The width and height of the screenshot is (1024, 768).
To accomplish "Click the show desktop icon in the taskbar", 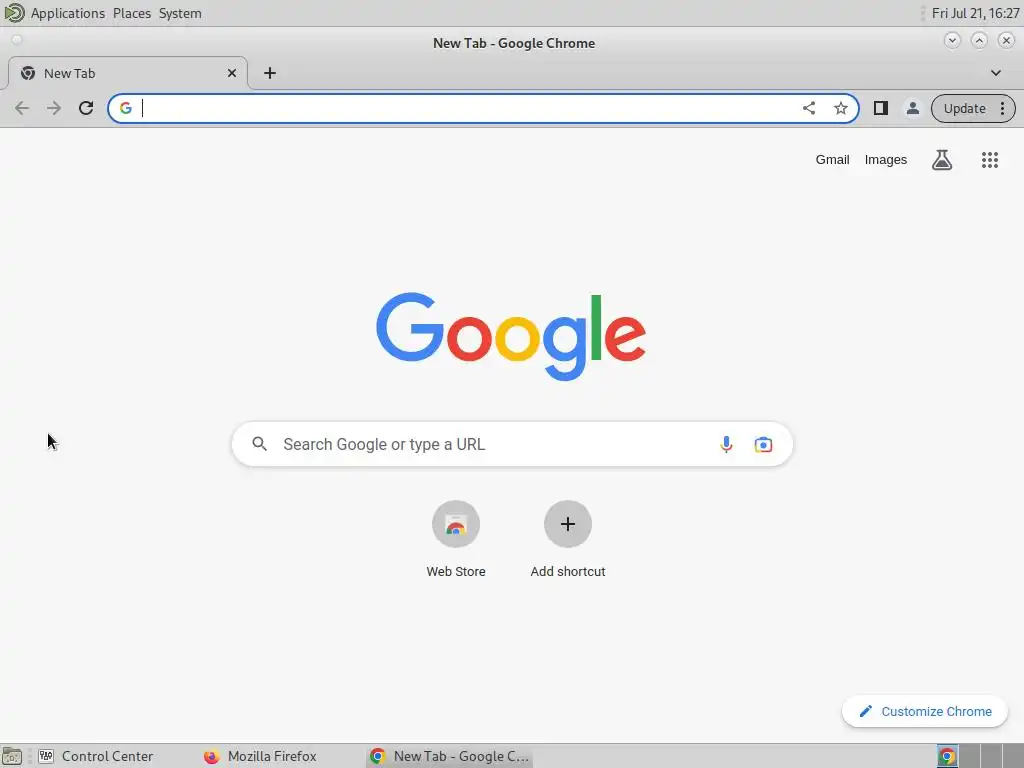I will coord(12,756).
